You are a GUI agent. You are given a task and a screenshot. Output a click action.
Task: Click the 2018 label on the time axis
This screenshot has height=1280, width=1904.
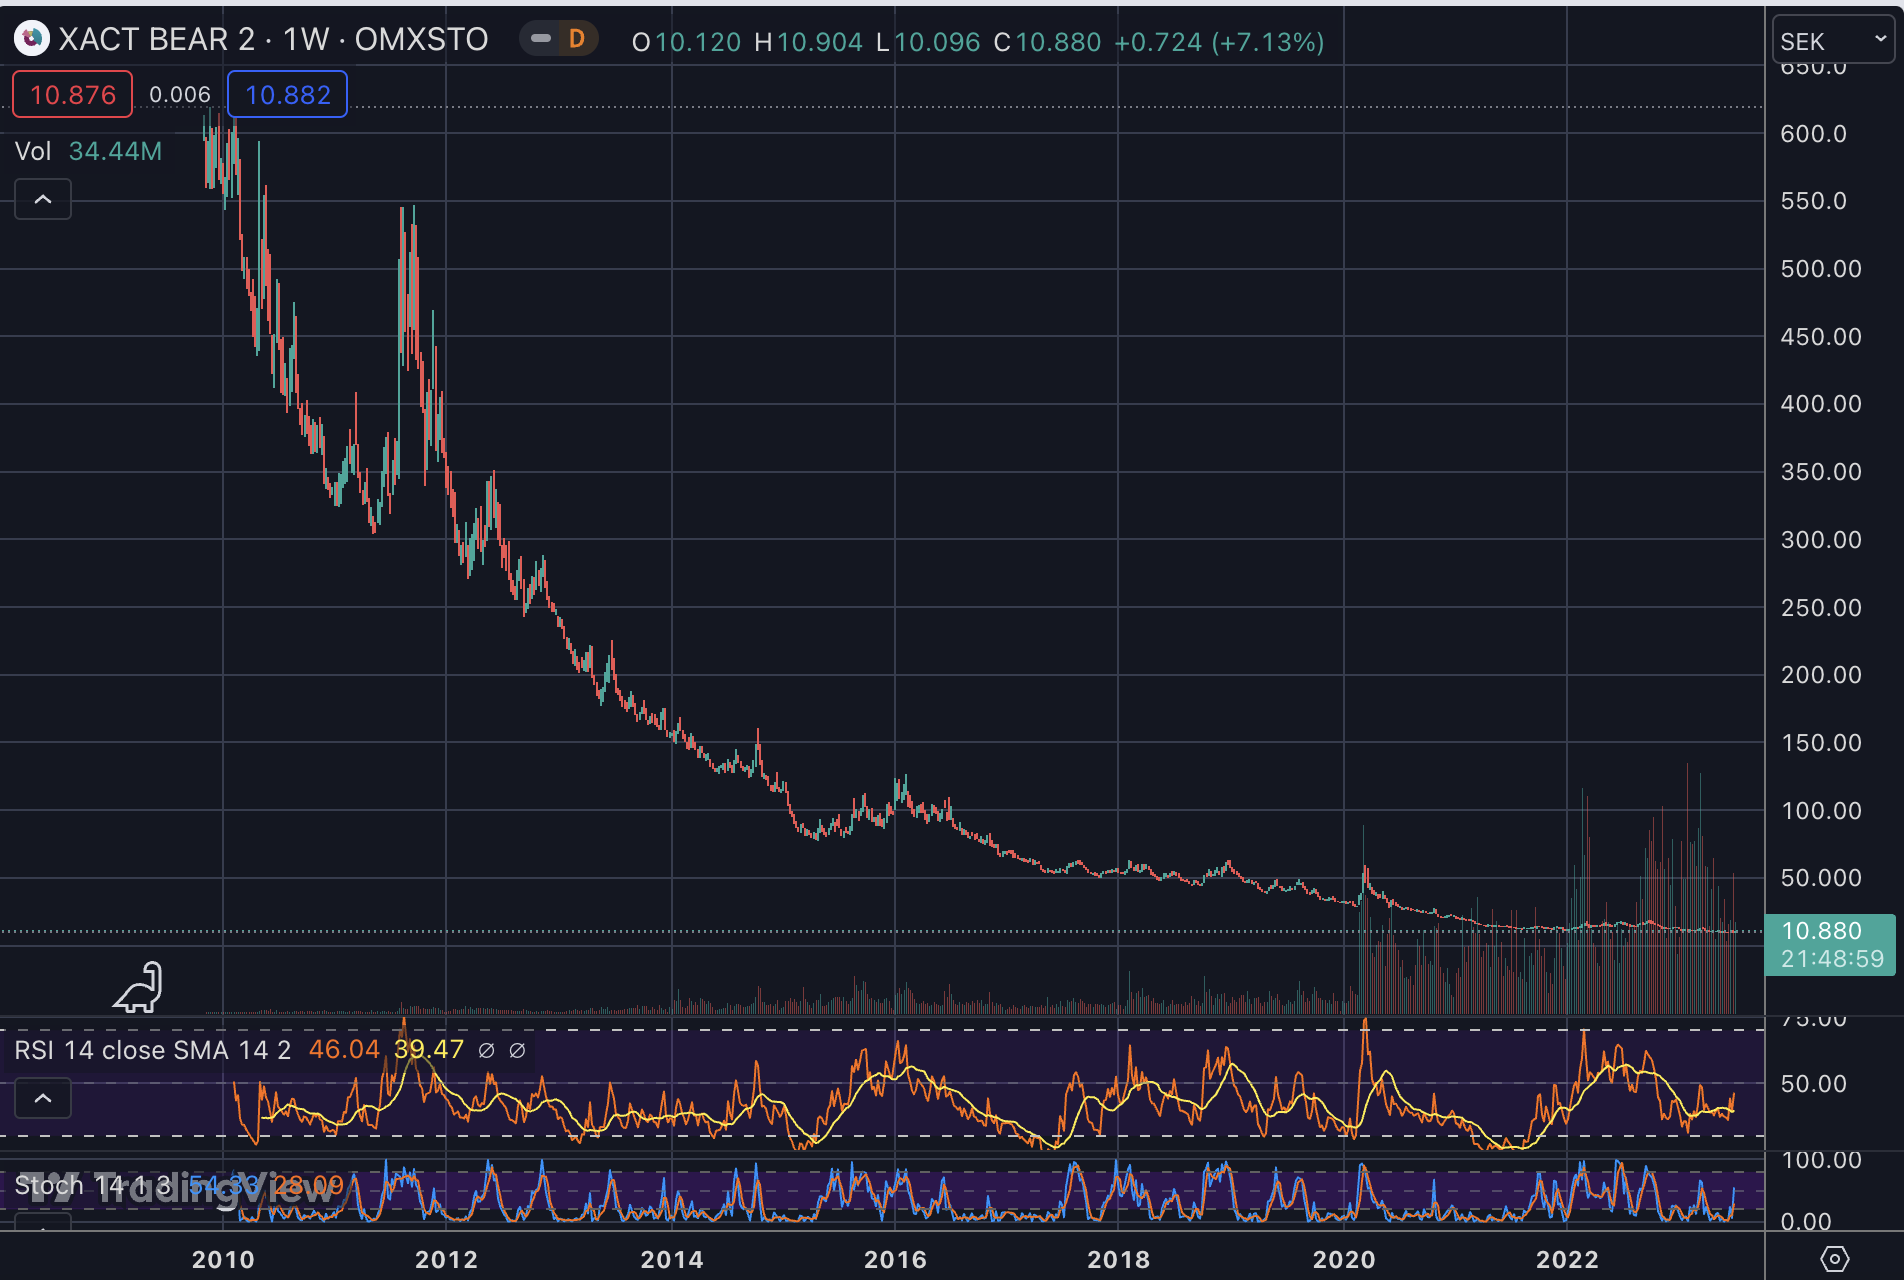click(x=1119, y=1260)
